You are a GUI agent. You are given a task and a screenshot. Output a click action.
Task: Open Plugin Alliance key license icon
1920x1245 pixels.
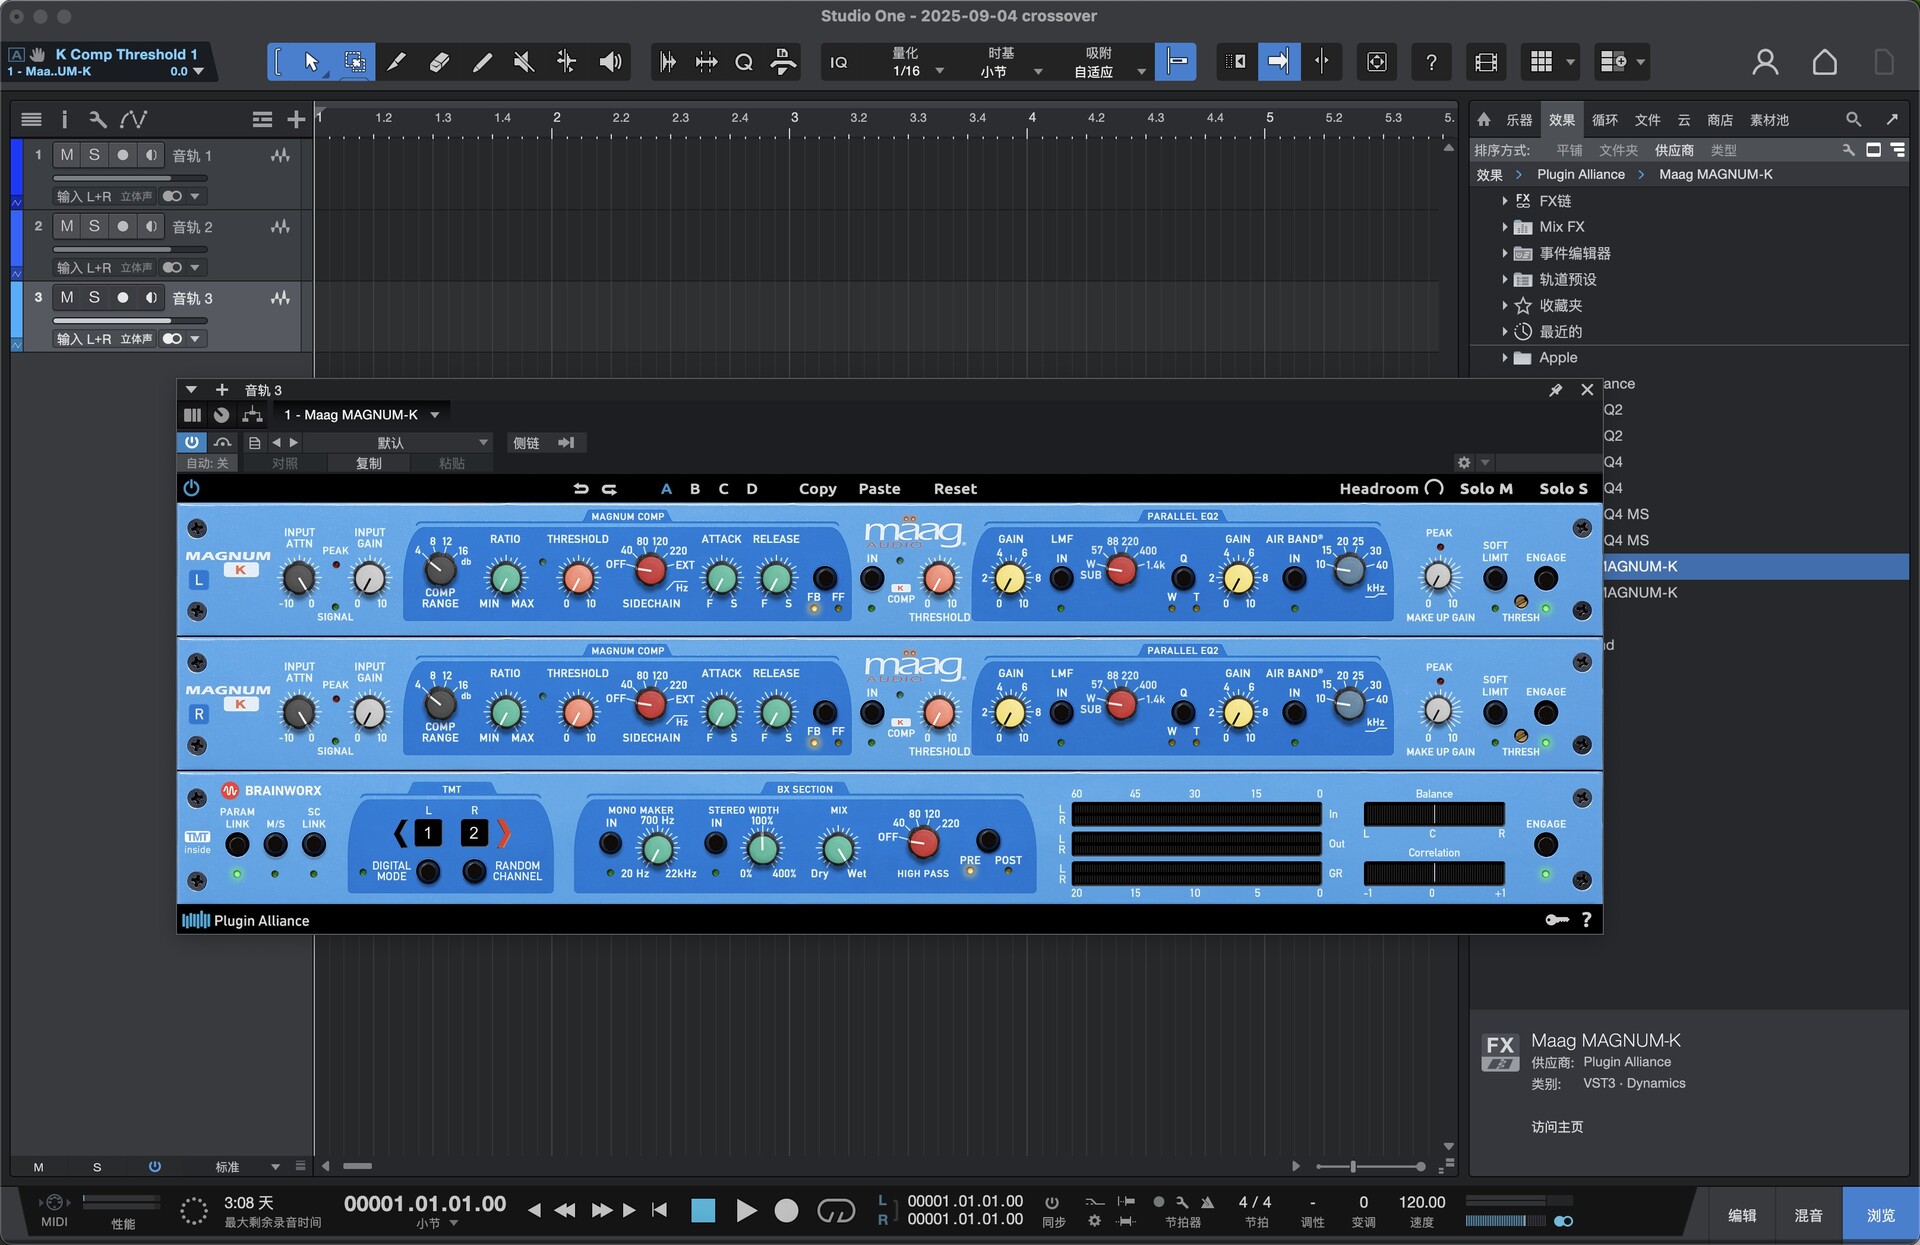1556,920
